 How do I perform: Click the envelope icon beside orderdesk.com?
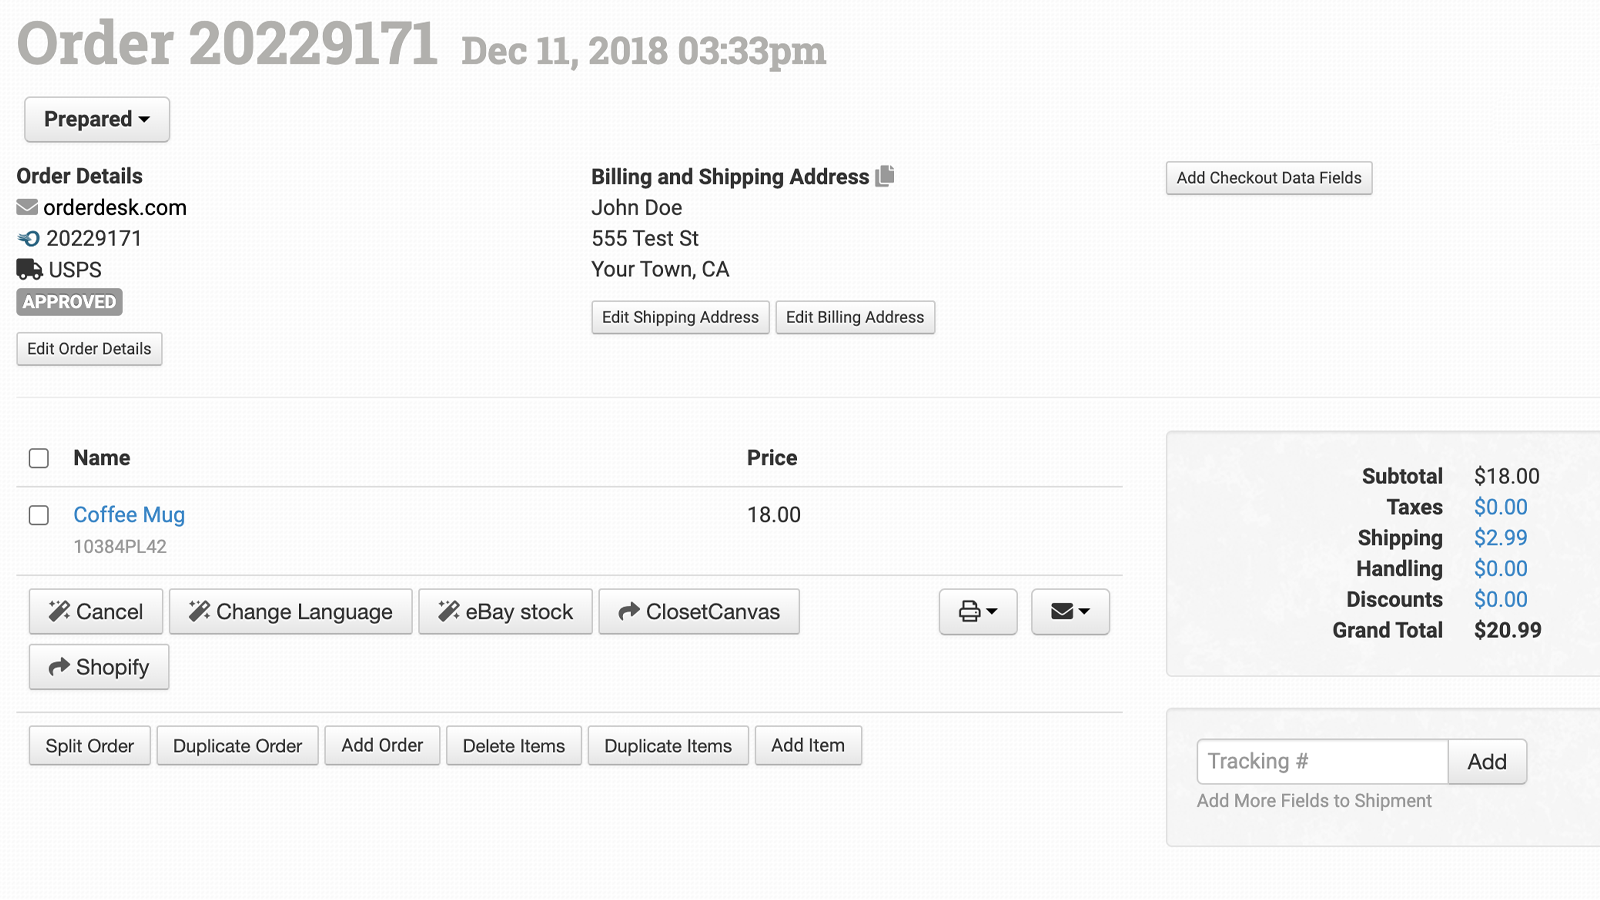click(27, 208)
